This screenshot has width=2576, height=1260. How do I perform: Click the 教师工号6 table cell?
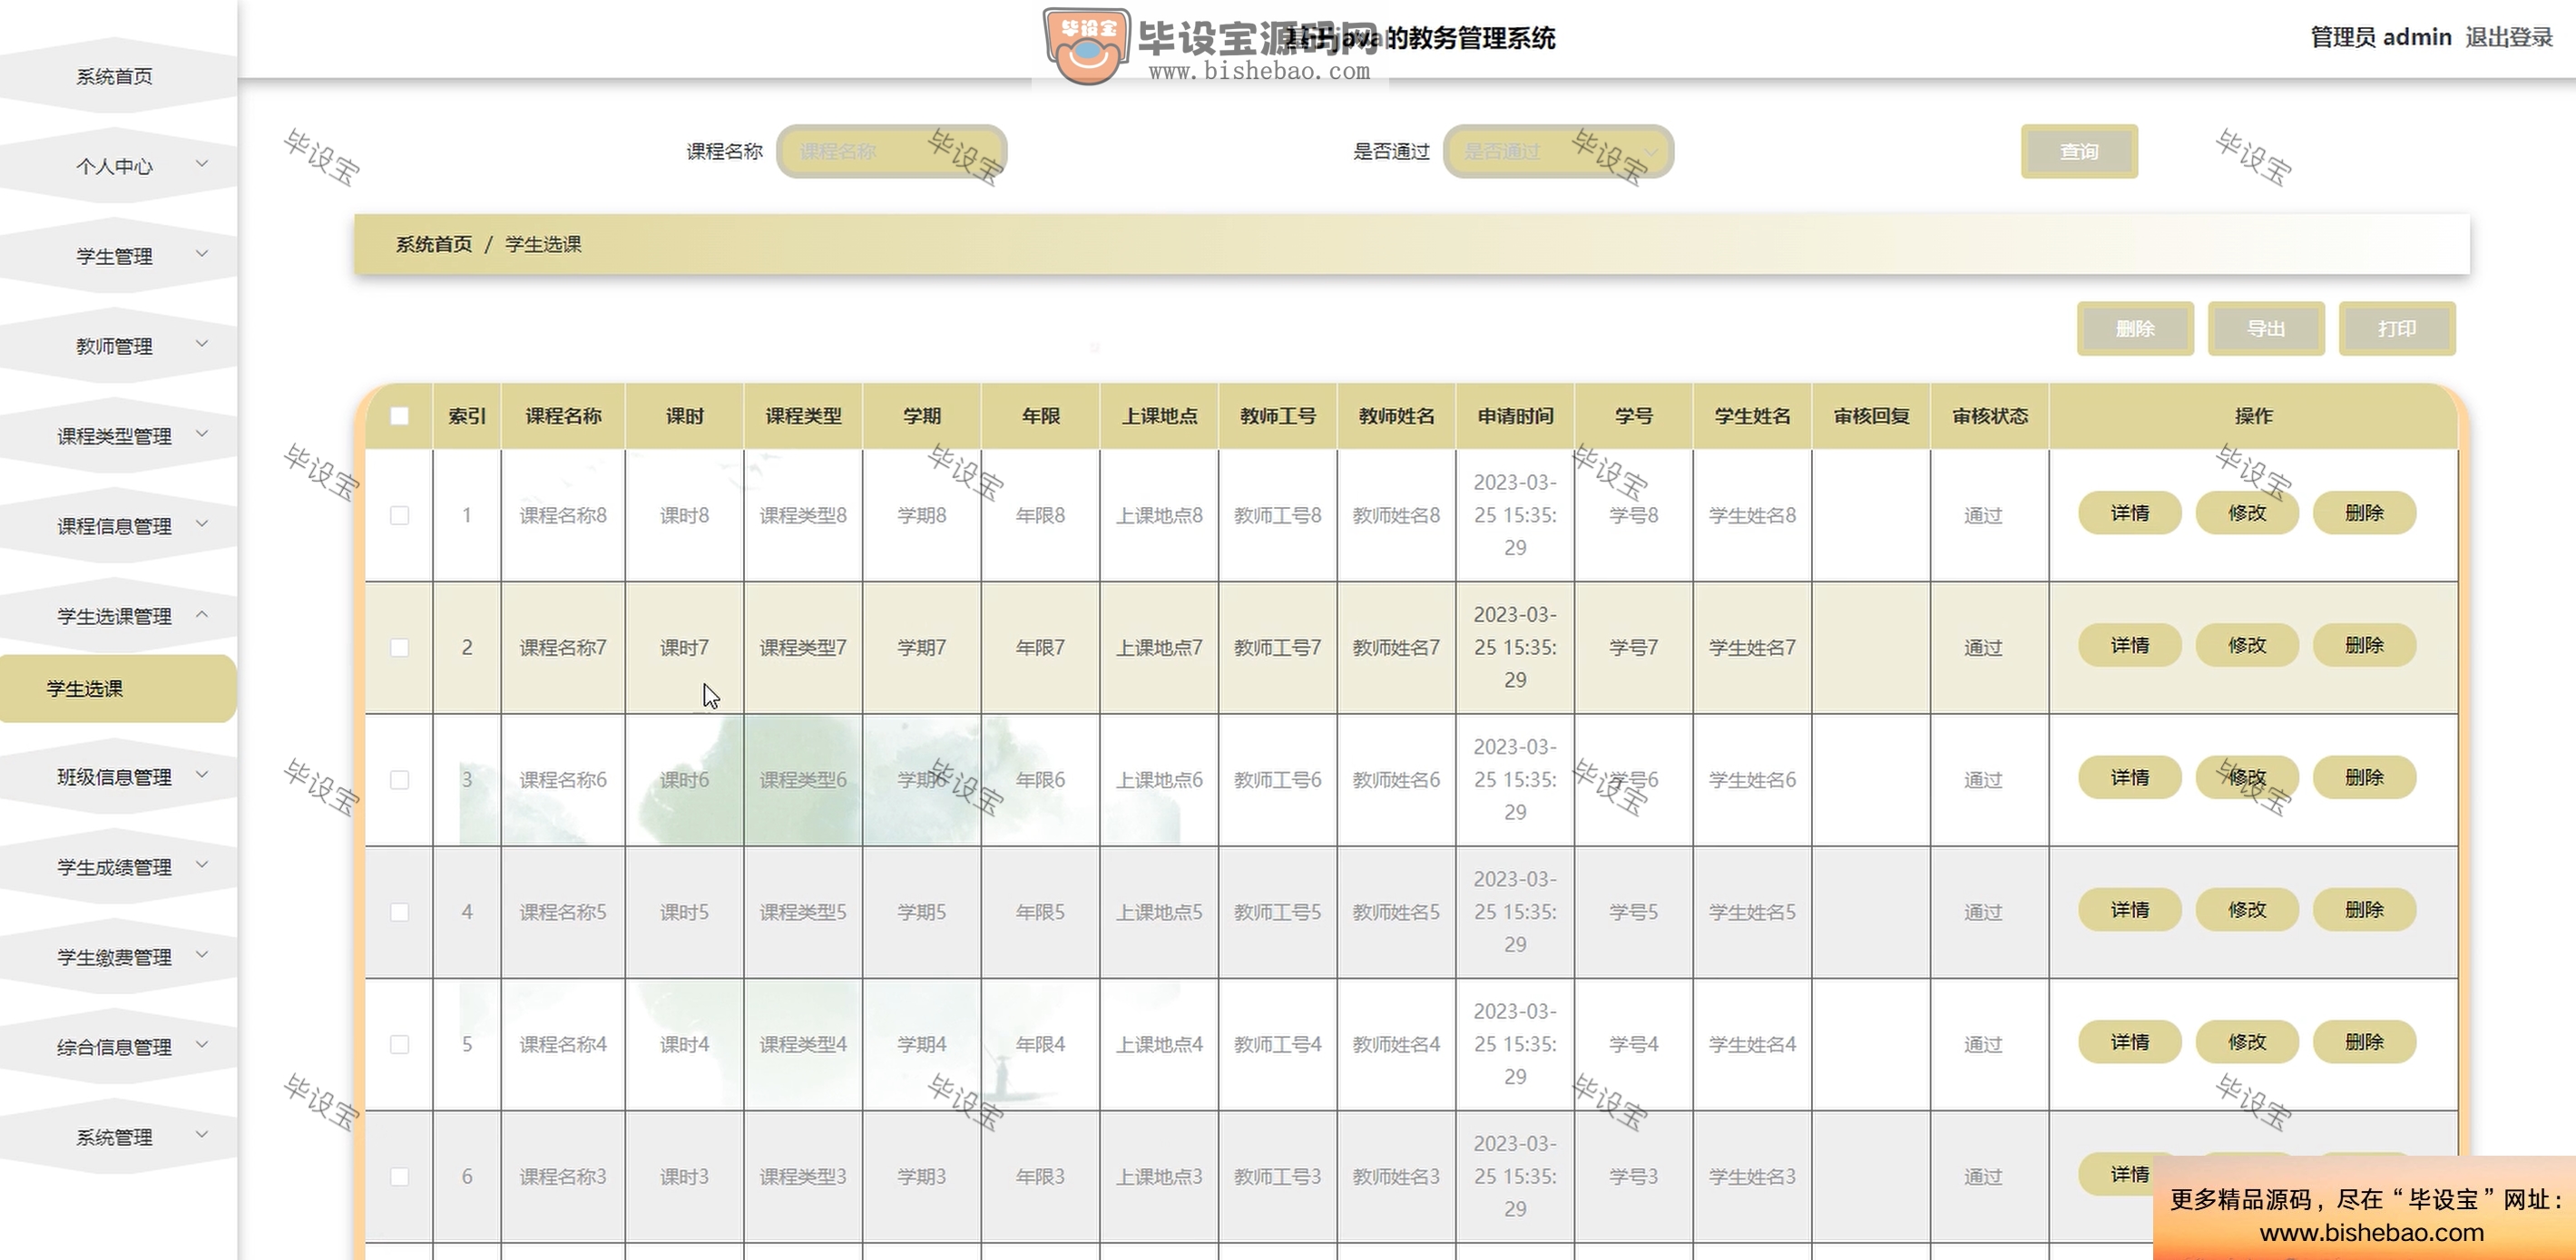(x=1277, y=779)
